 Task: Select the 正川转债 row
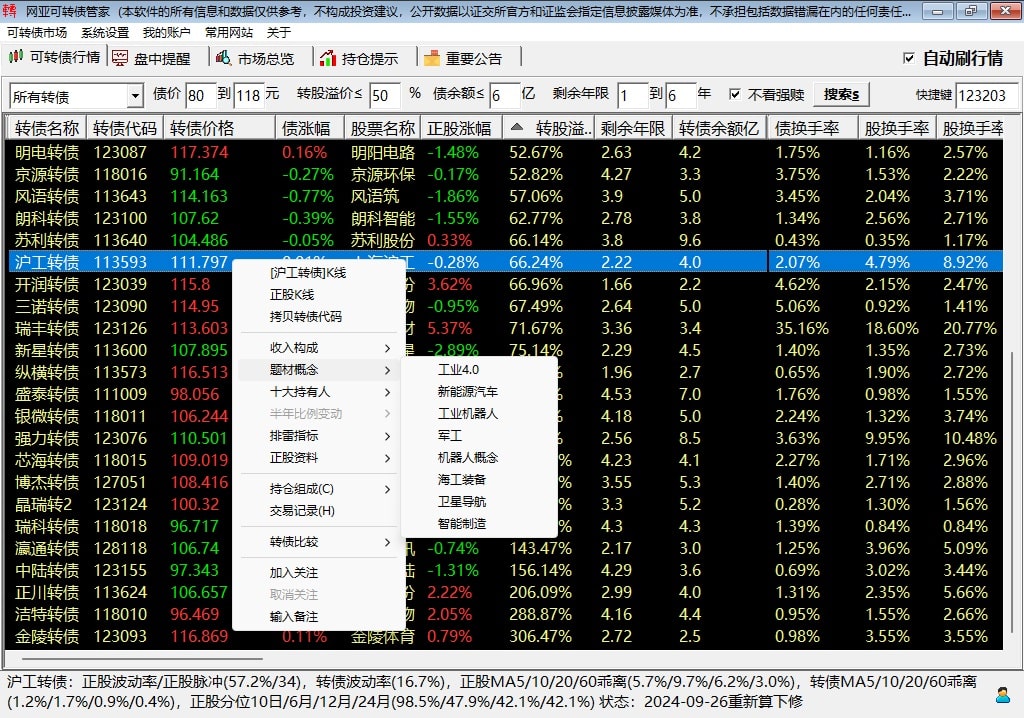[x=506, y=593]
